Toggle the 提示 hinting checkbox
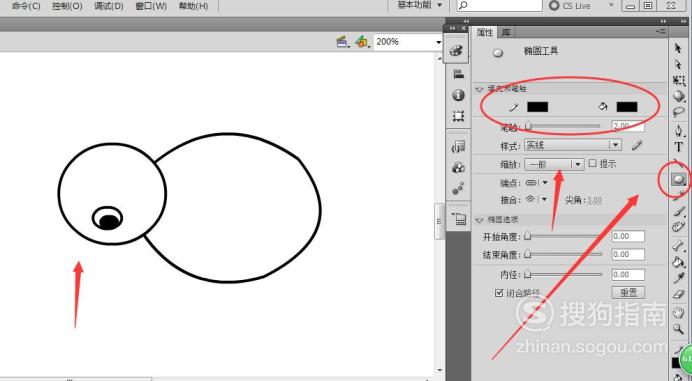The width and height of the screenshot is (692, 381). click(x=593, y=163)
